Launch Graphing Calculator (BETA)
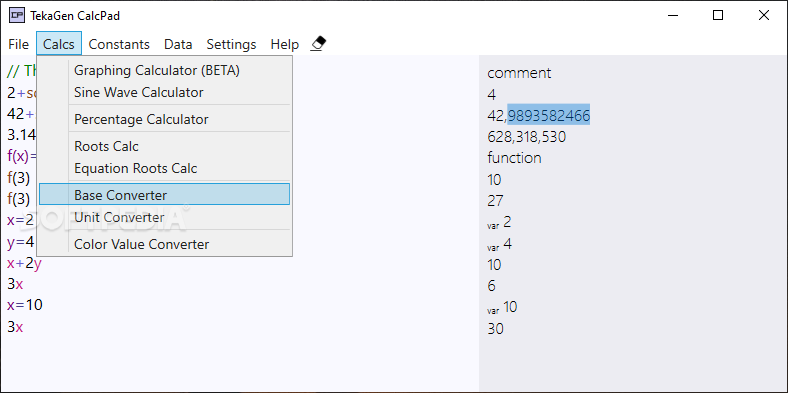This screenshot has height=393, width=788. coord(165,70)
